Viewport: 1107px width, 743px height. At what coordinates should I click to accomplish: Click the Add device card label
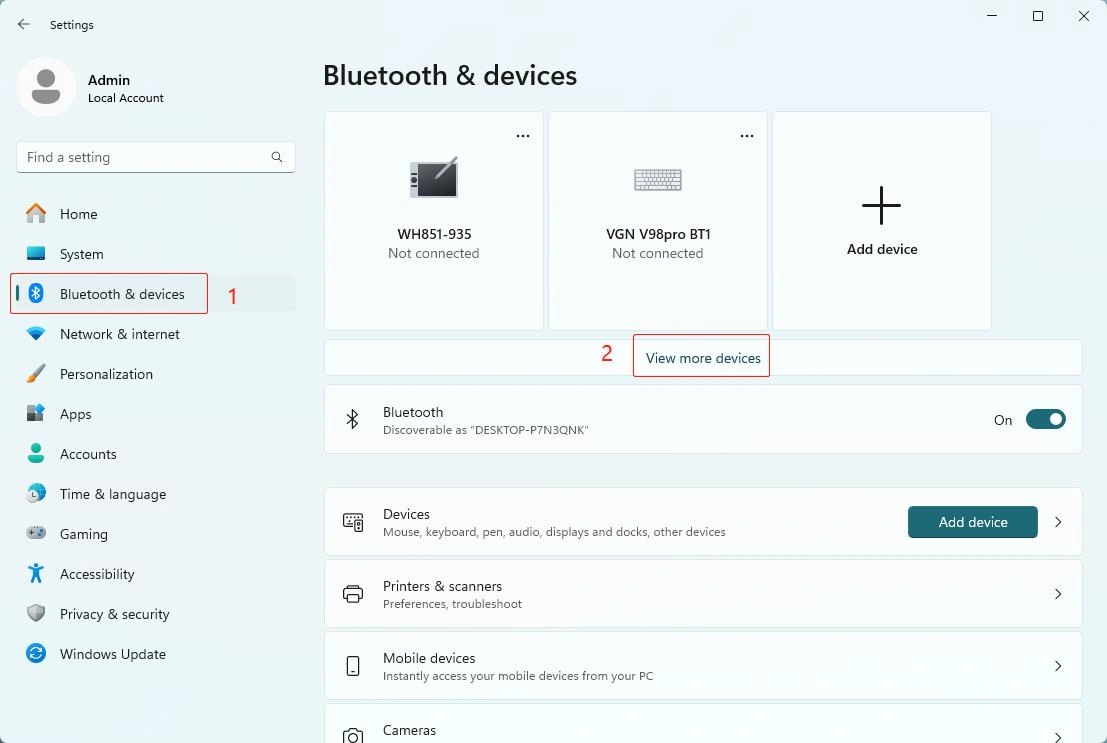coord(882,249)
